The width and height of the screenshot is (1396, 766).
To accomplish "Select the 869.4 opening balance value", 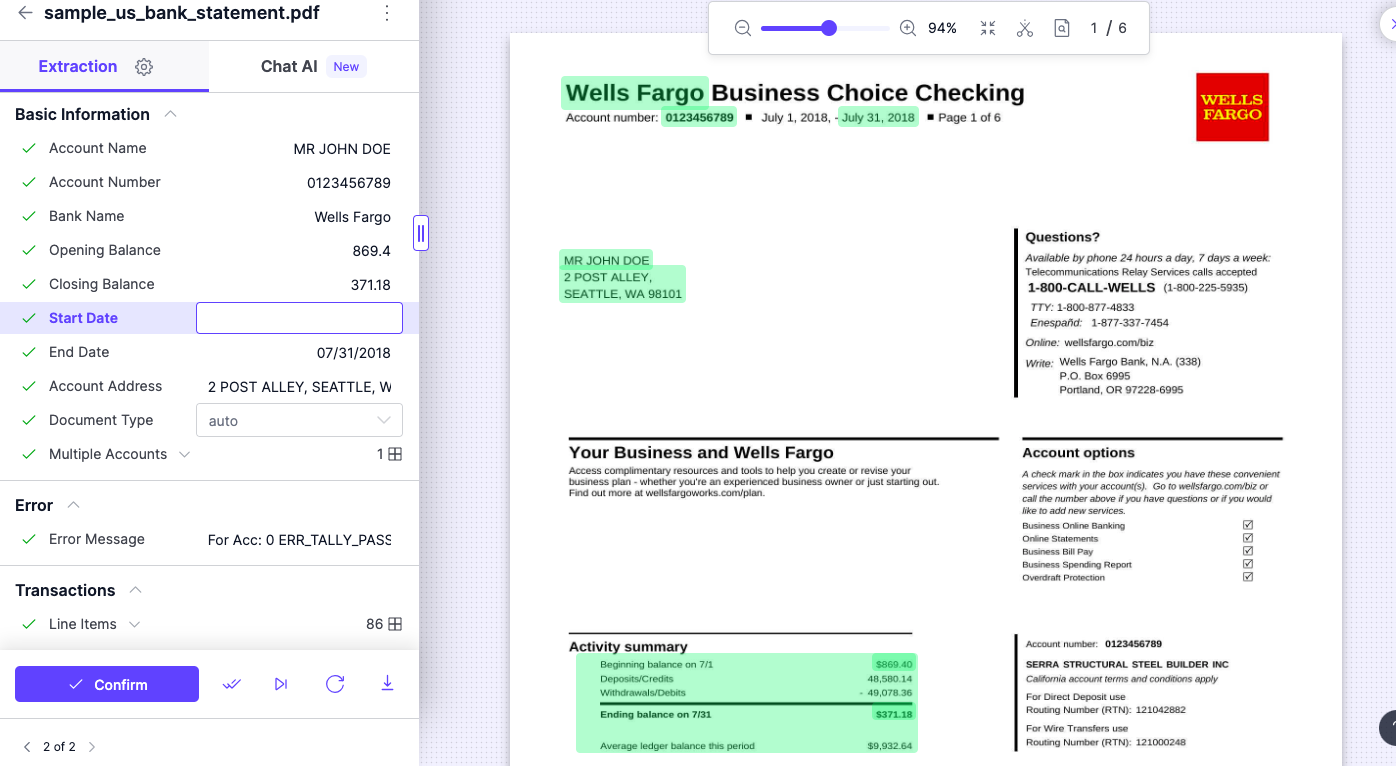I will 371,251.
